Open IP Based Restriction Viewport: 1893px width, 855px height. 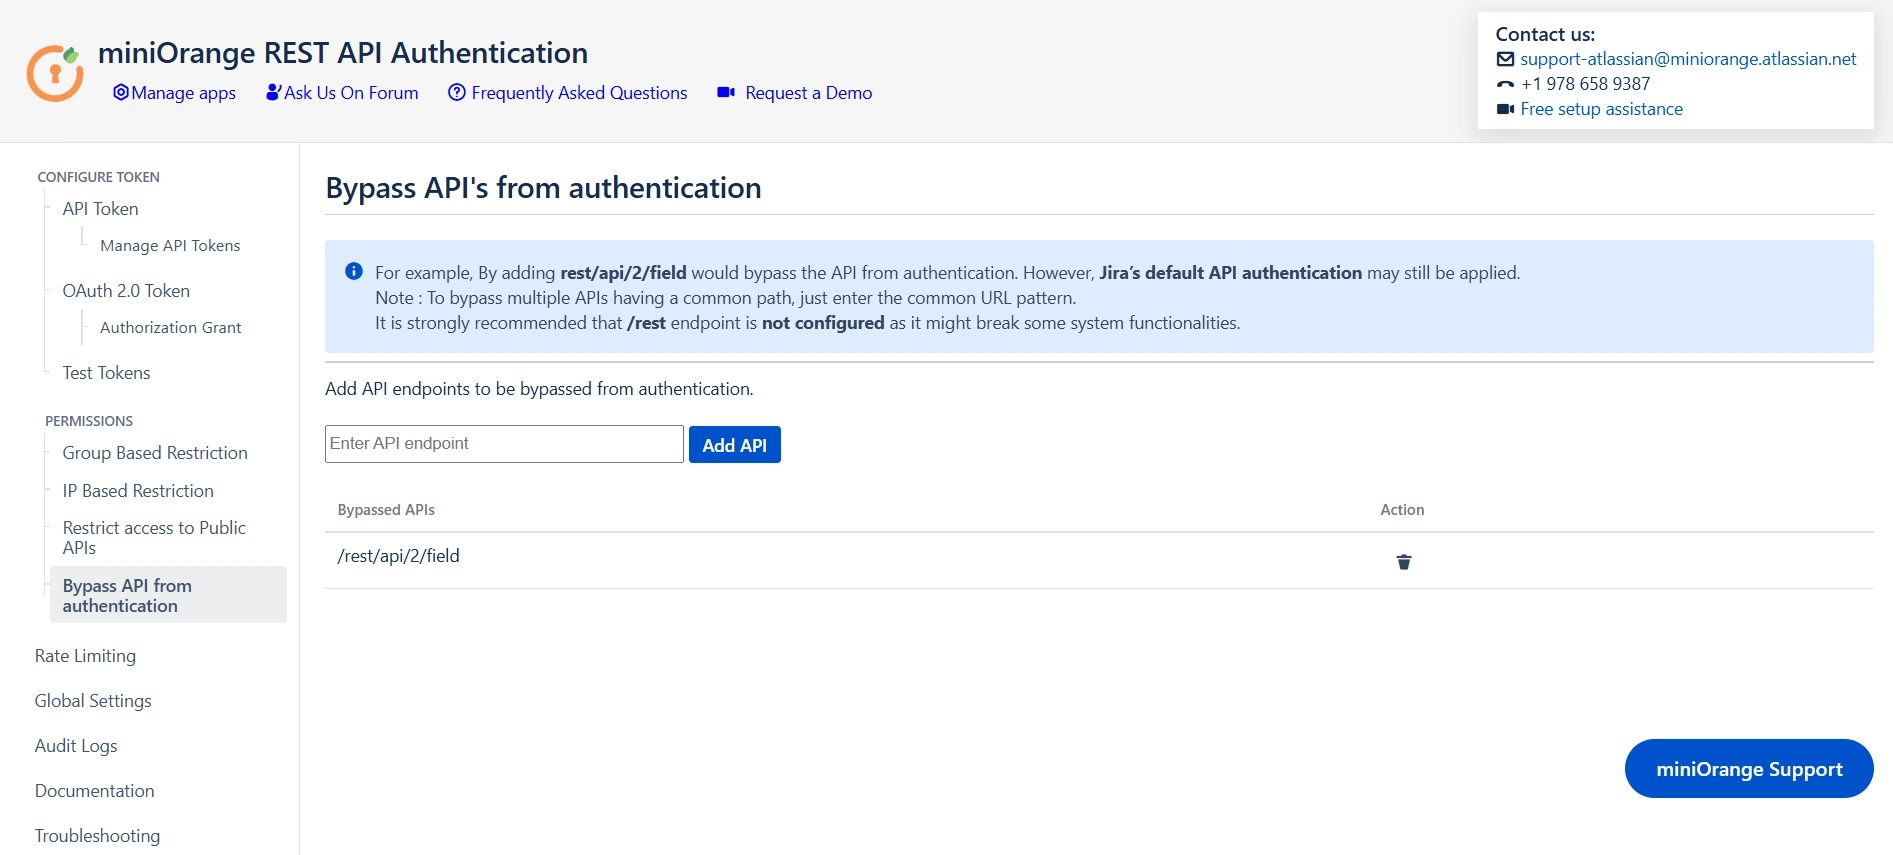click(138, 491)
